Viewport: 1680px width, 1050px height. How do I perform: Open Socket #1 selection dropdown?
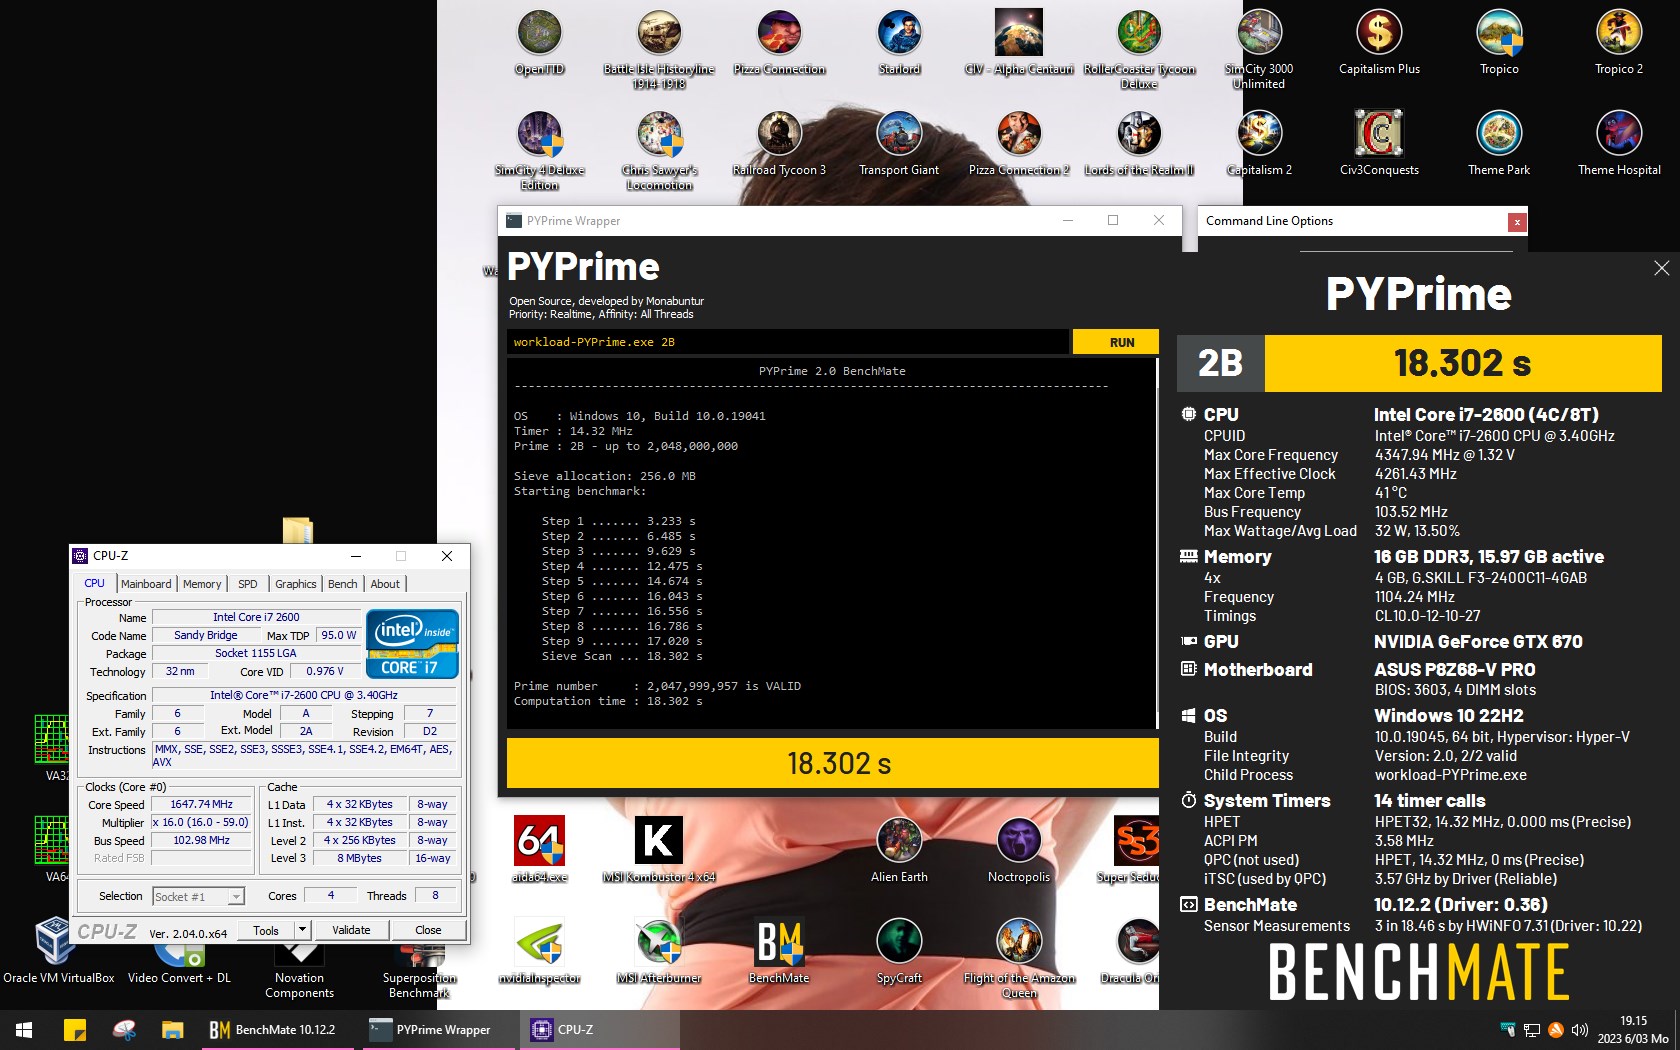coord(198,896)
